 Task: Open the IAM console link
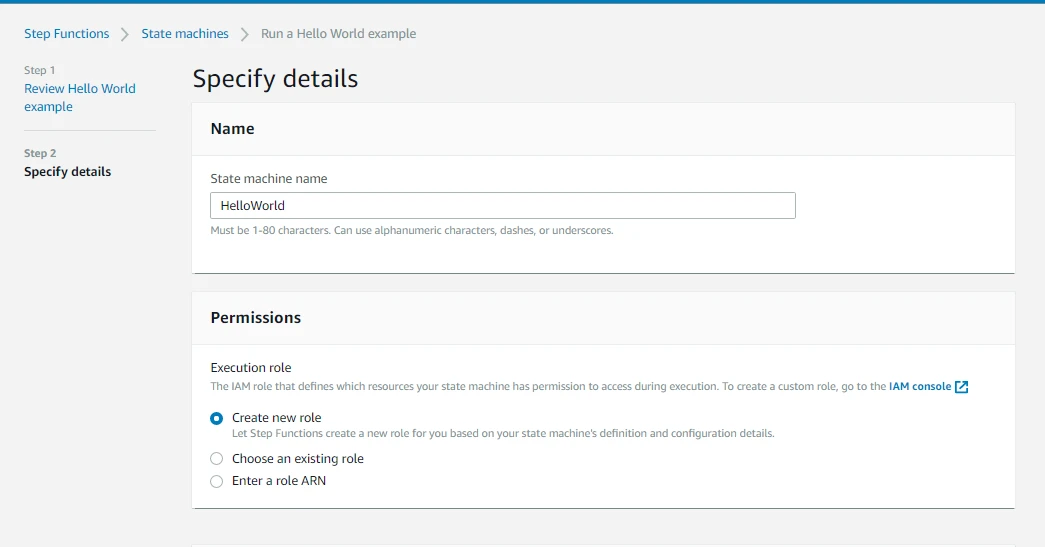(919, 386)
